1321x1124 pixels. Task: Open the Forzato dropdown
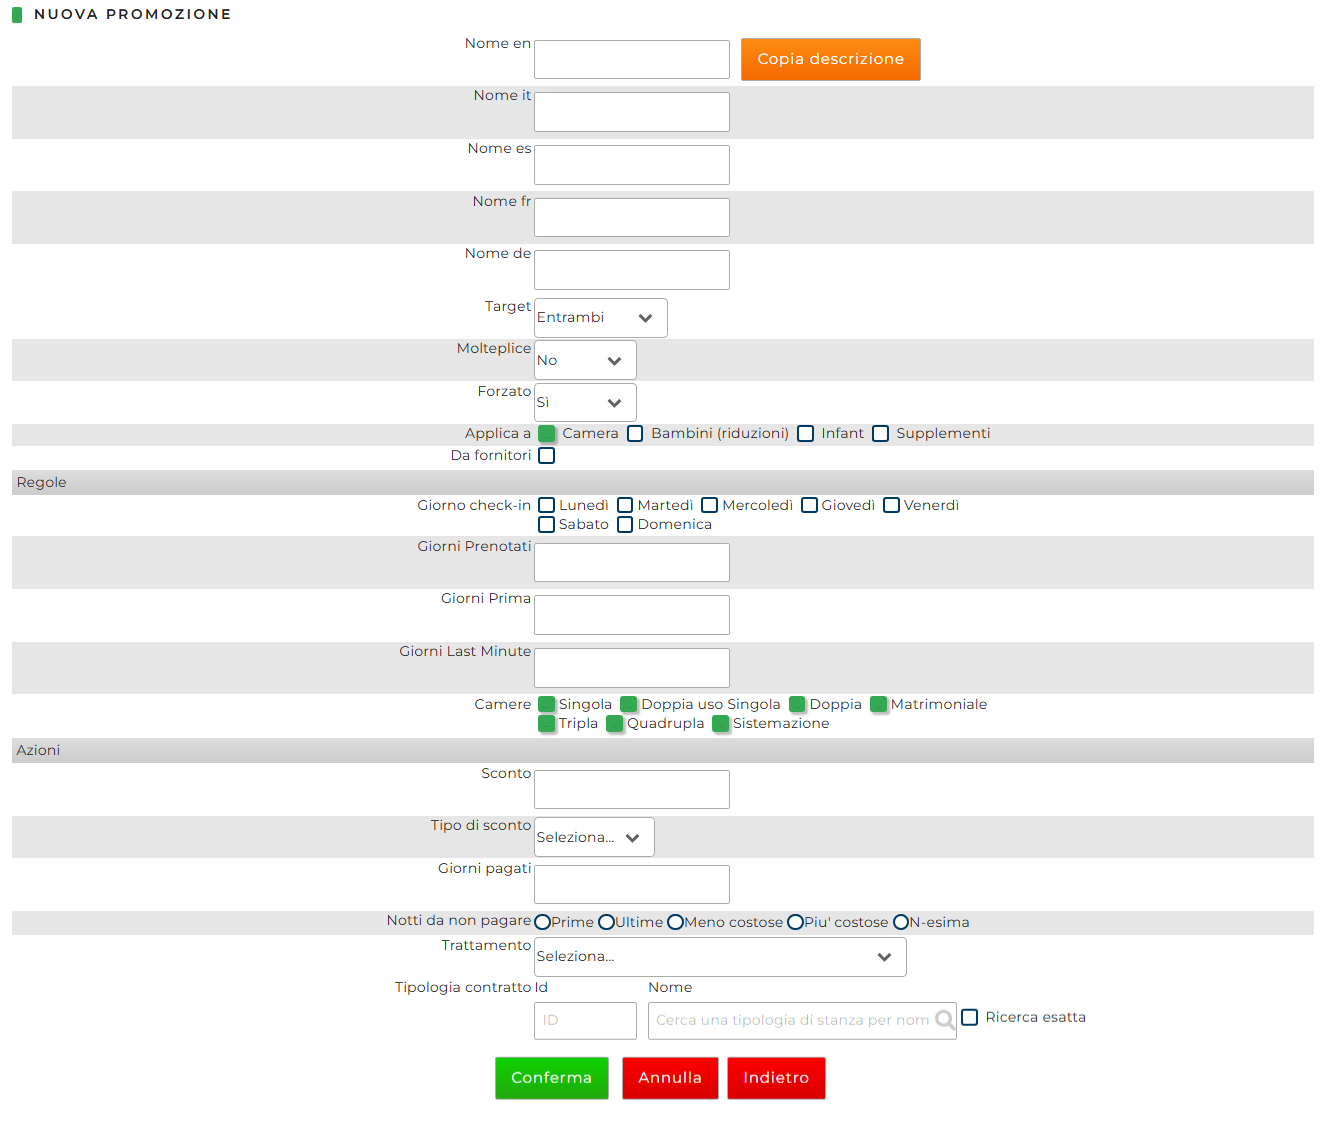click(x=585, y=403)
